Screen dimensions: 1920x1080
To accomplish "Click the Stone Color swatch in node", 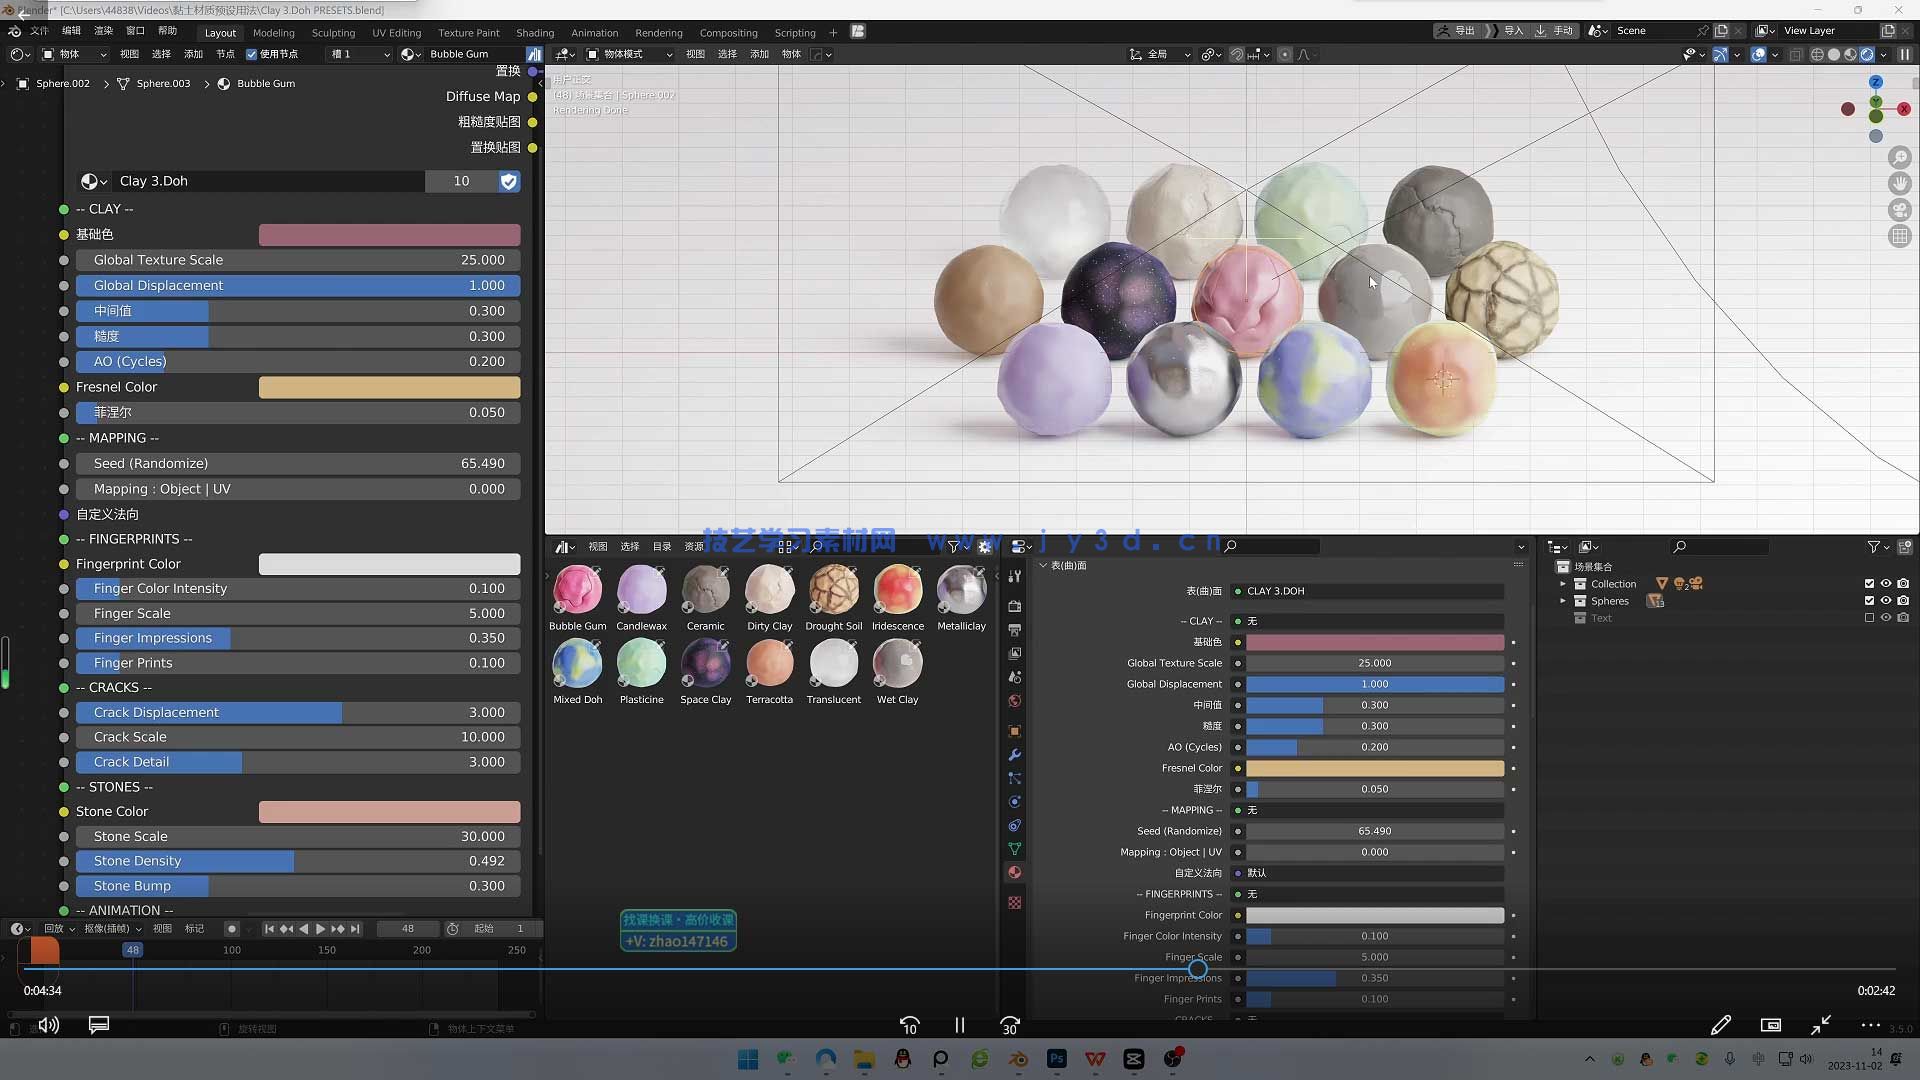I will (x=389, y=812).
